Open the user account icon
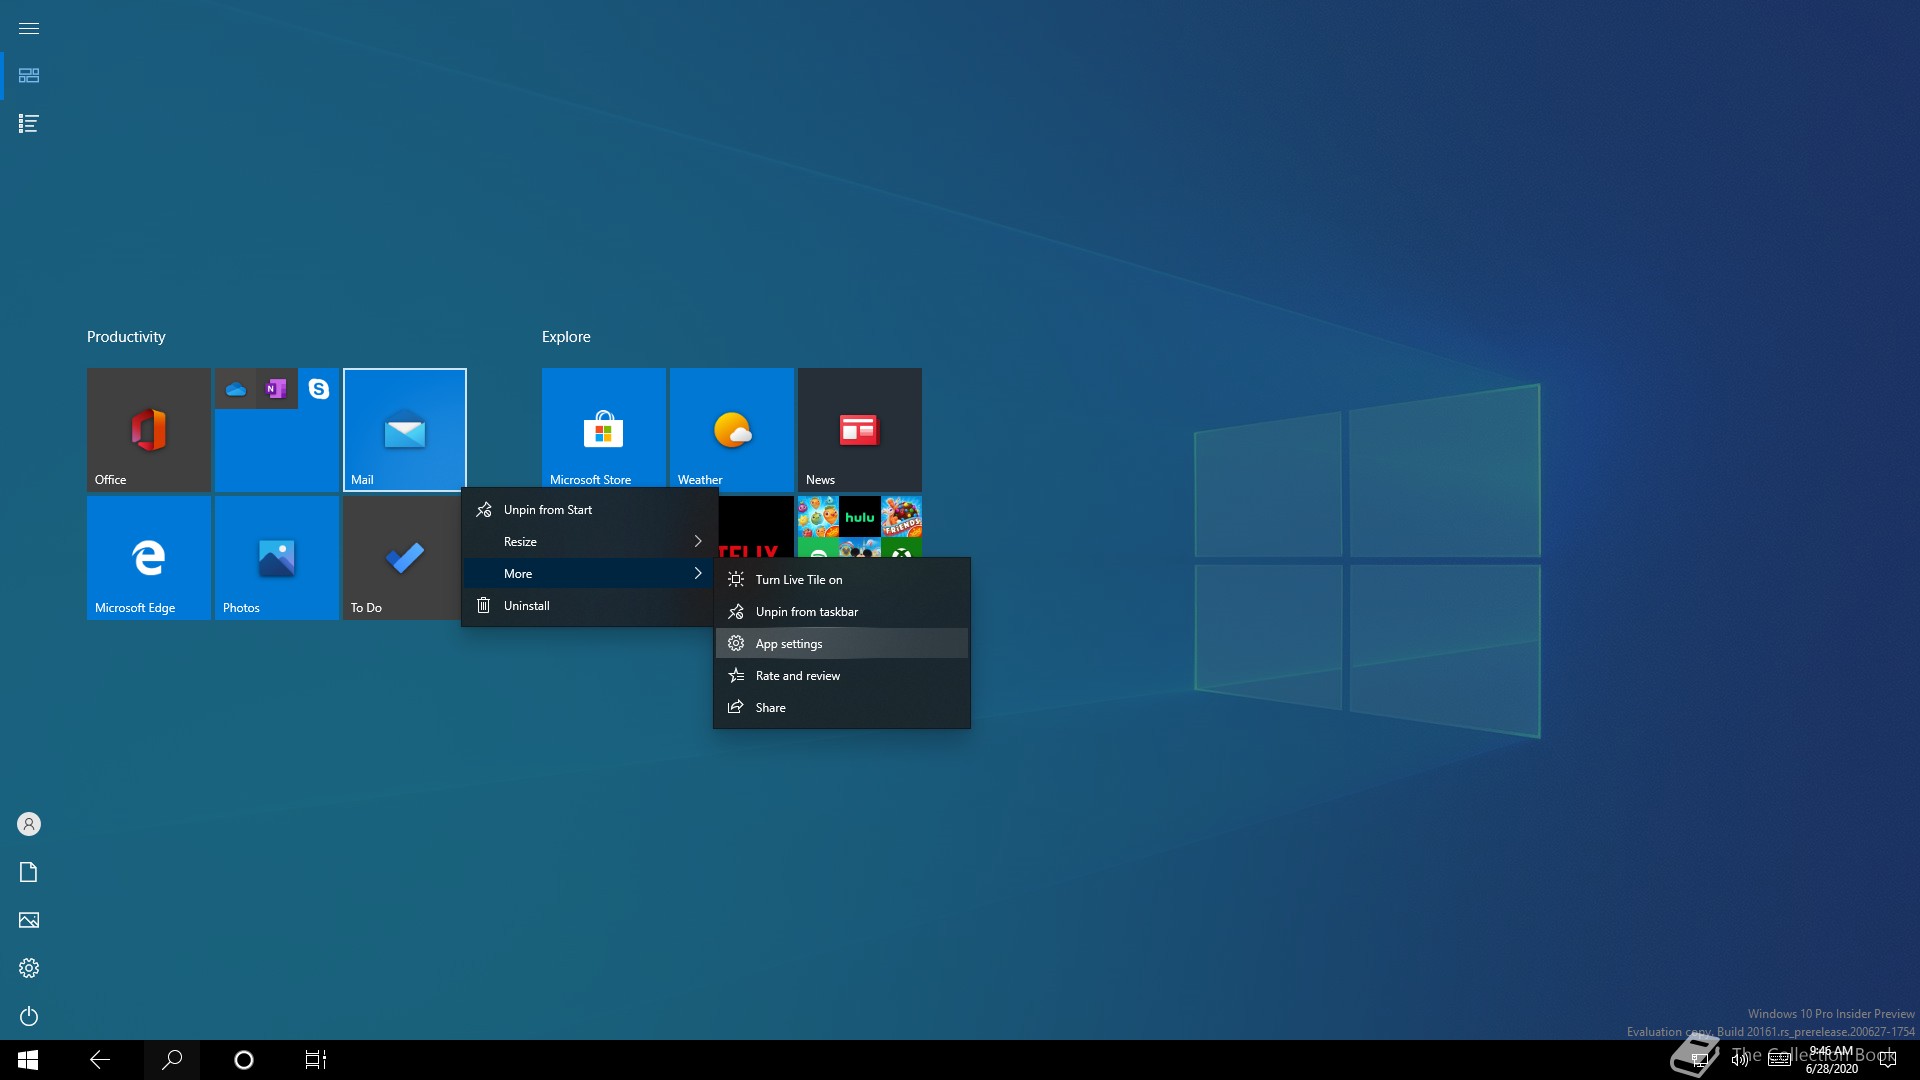Viewport: 1920px width, 1080px height. (x=29, y=824)
